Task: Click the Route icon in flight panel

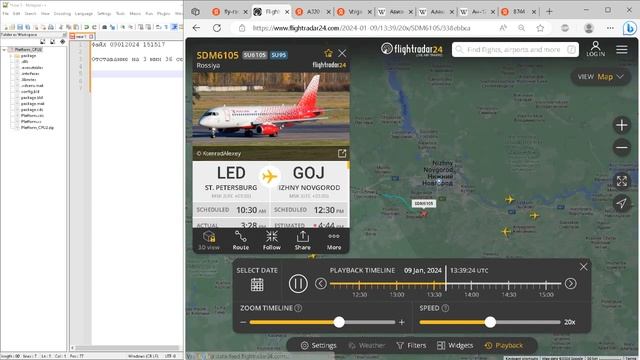Action: 240,240
